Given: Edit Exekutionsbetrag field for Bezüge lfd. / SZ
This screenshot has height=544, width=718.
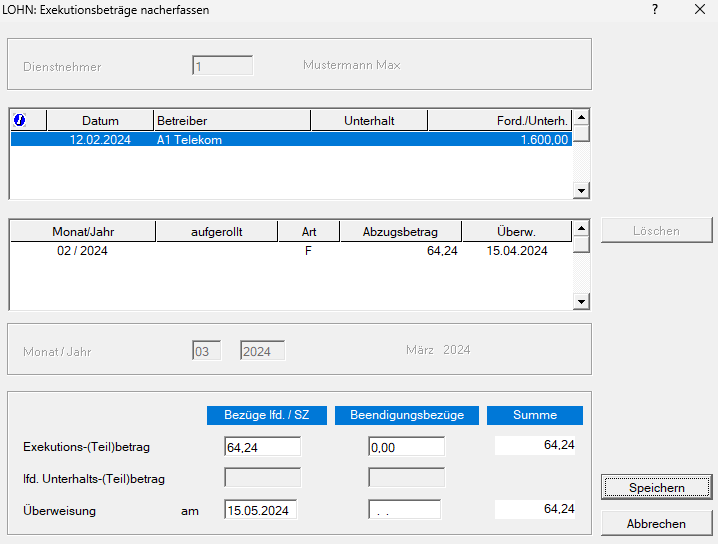Looking at the screenshot, I should (x=262, y=447).
